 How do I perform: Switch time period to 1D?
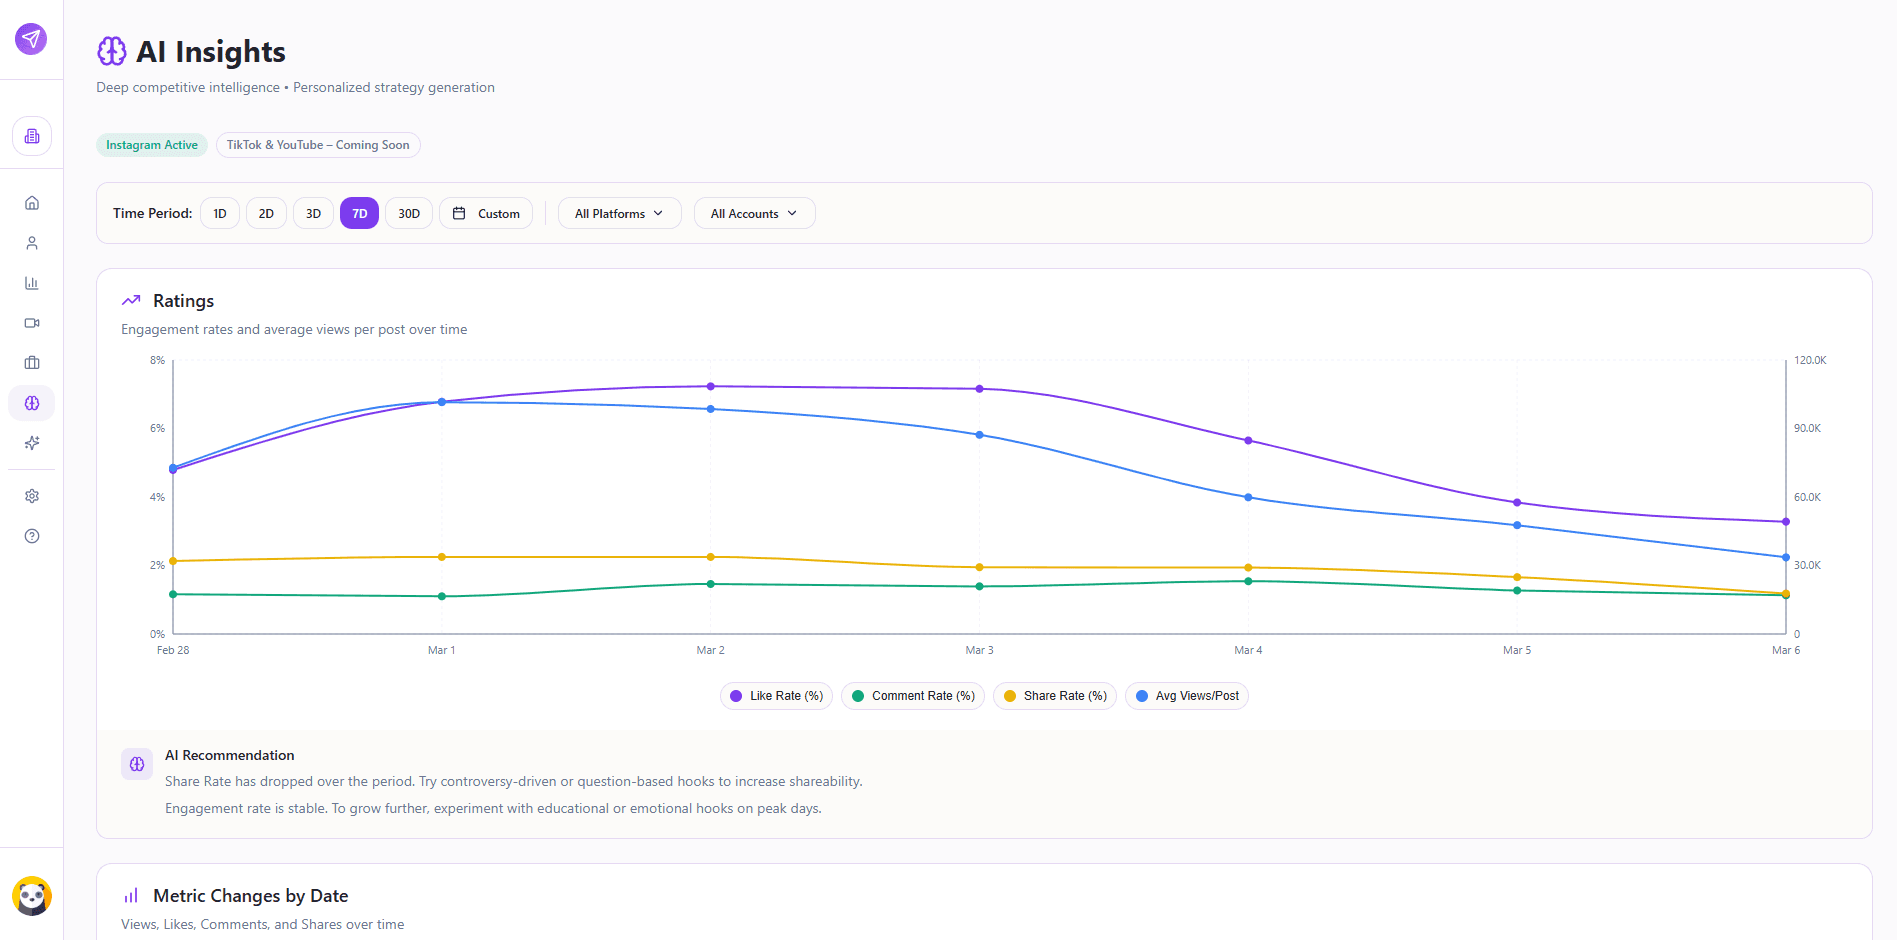point(220,213)
